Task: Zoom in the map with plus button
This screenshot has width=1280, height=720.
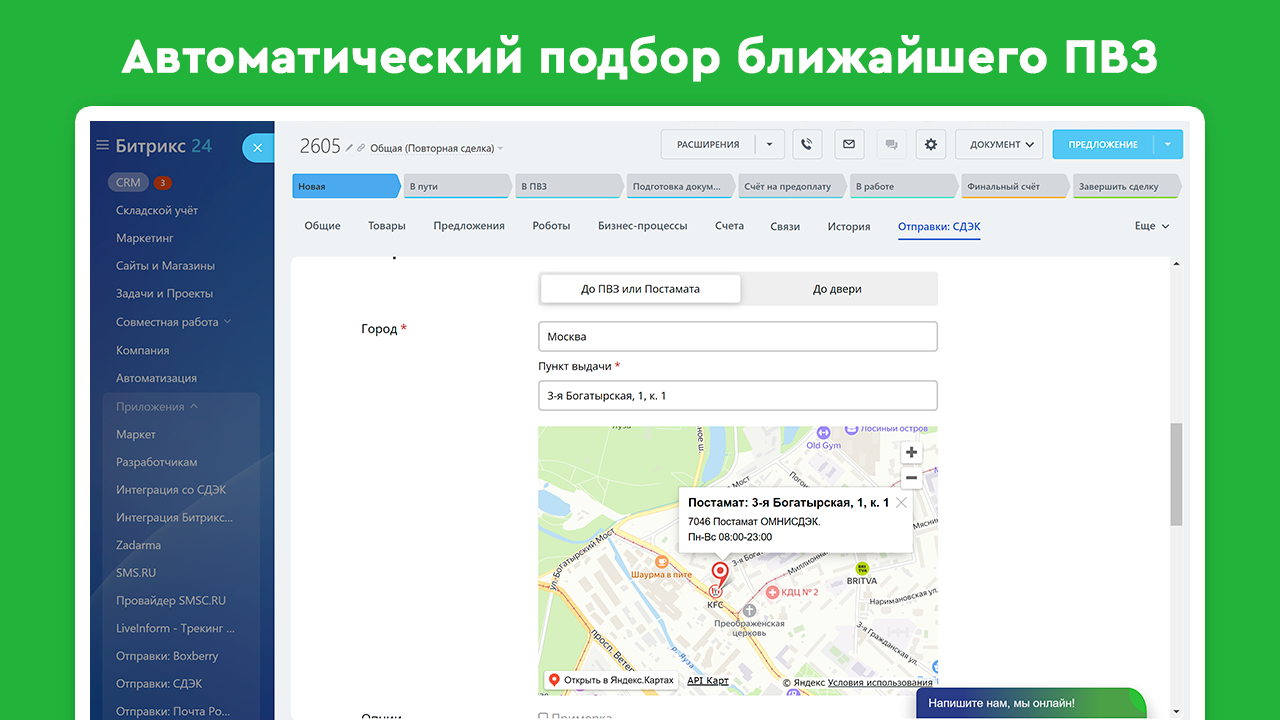Action: click(x=911, y=453)
